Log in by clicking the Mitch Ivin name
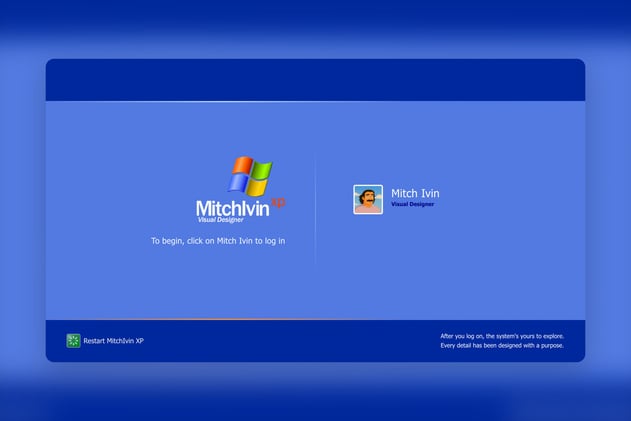The image size is (631, 421). (x=415, y=194)
